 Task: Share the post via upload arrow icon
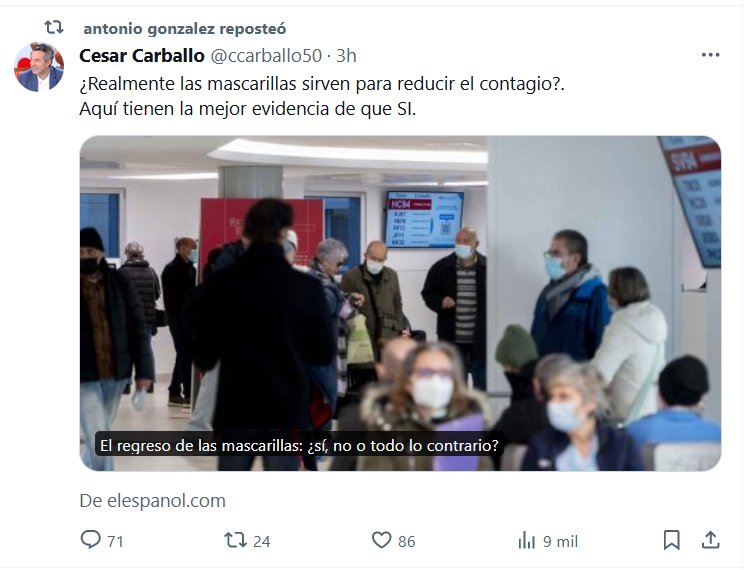click(710, 540)
